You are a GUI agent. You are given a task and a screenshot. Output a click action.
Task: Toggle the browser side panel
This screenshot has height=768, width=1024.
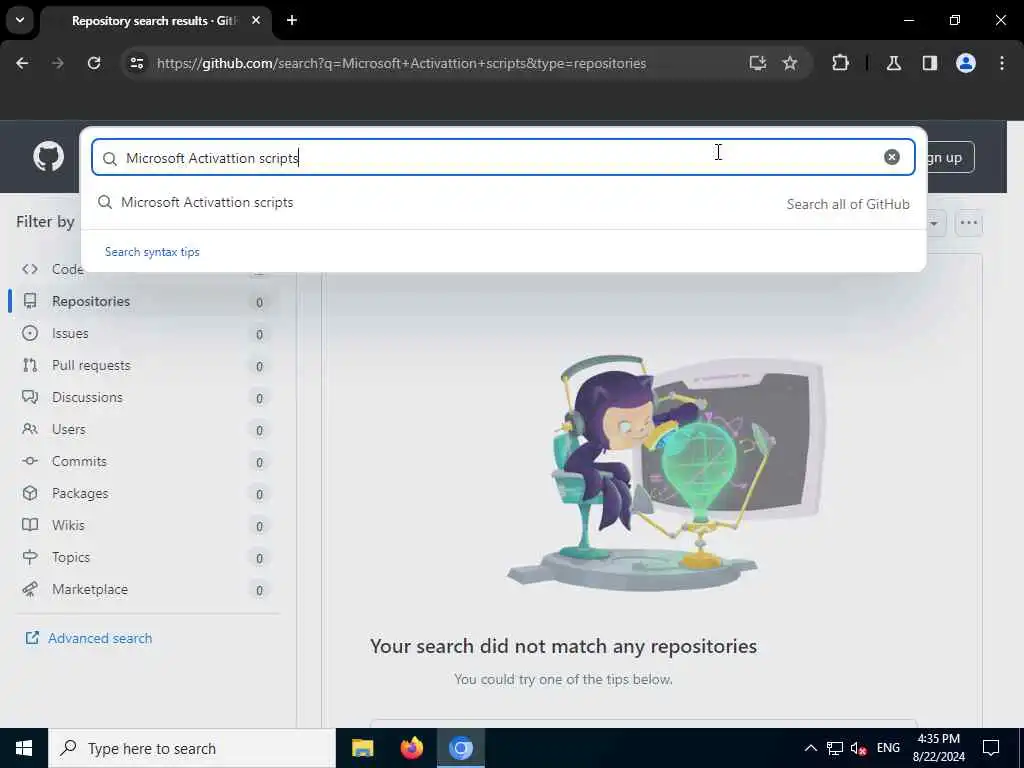pyautogui.click(x=930, y=63)
